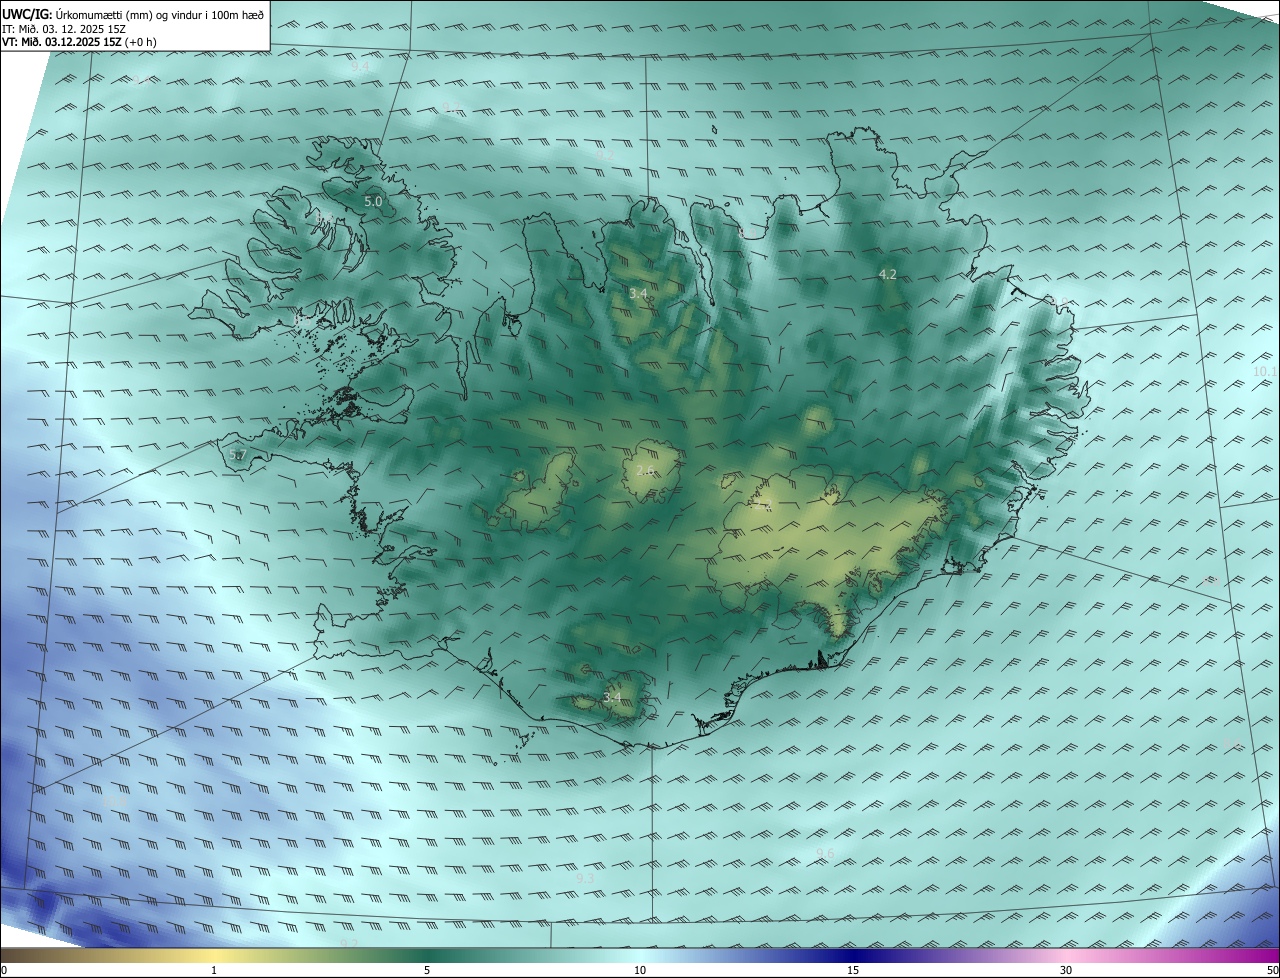Screen dimensions: 1280x978
Task: Click the '15' label on the color scale
Action: point(853,970)
